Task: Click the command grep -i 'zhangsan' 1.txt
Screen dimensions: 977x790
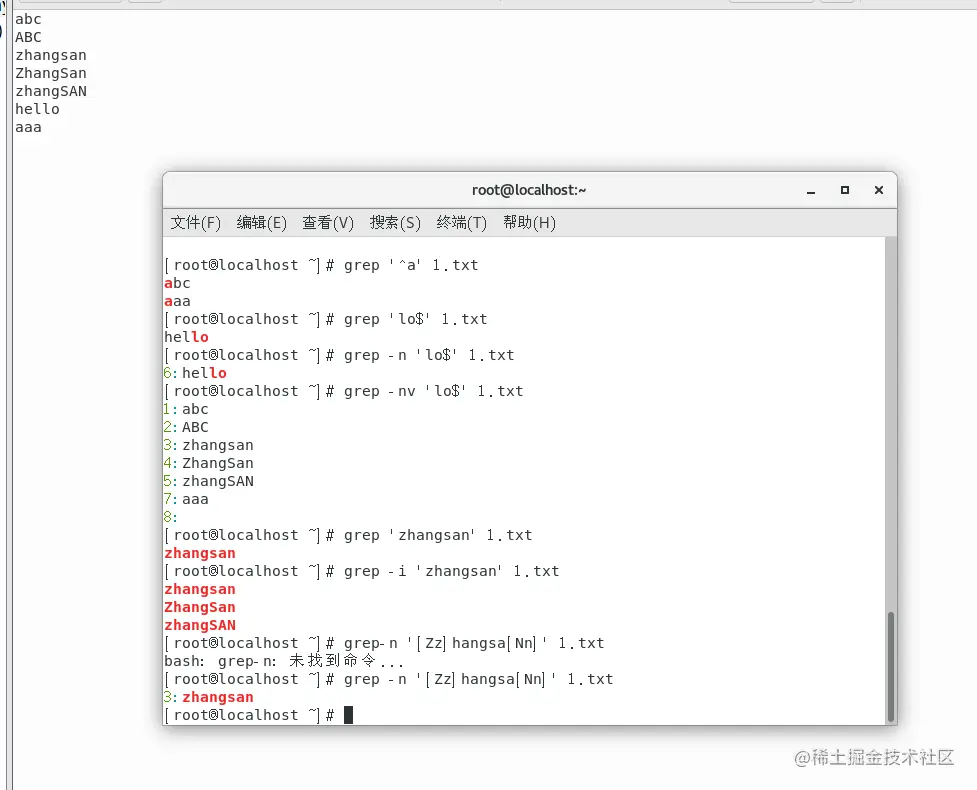Action: tap(452, 571)
